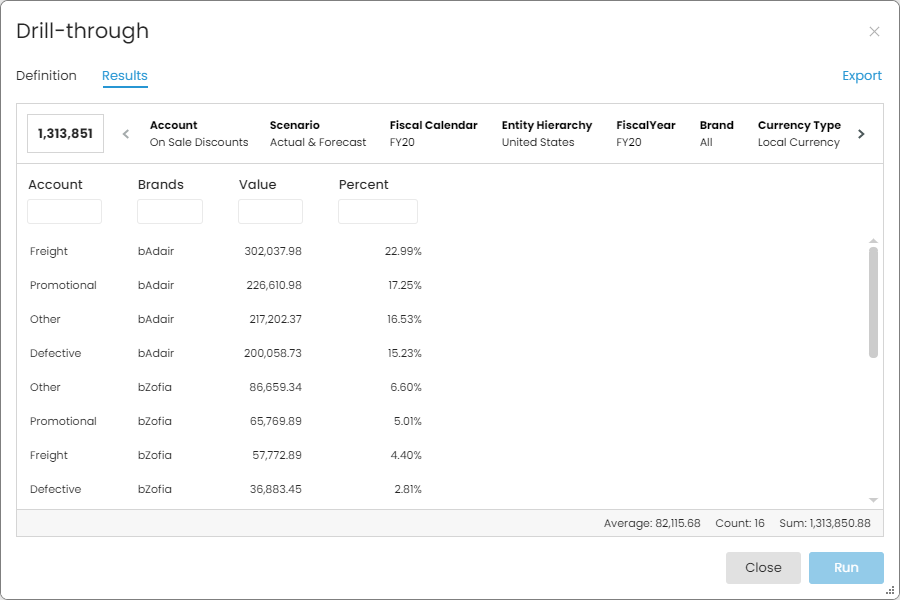The width and height of the screenshot is (900, 600).
Task: Click the Value column header
Action: pos(258,185)
